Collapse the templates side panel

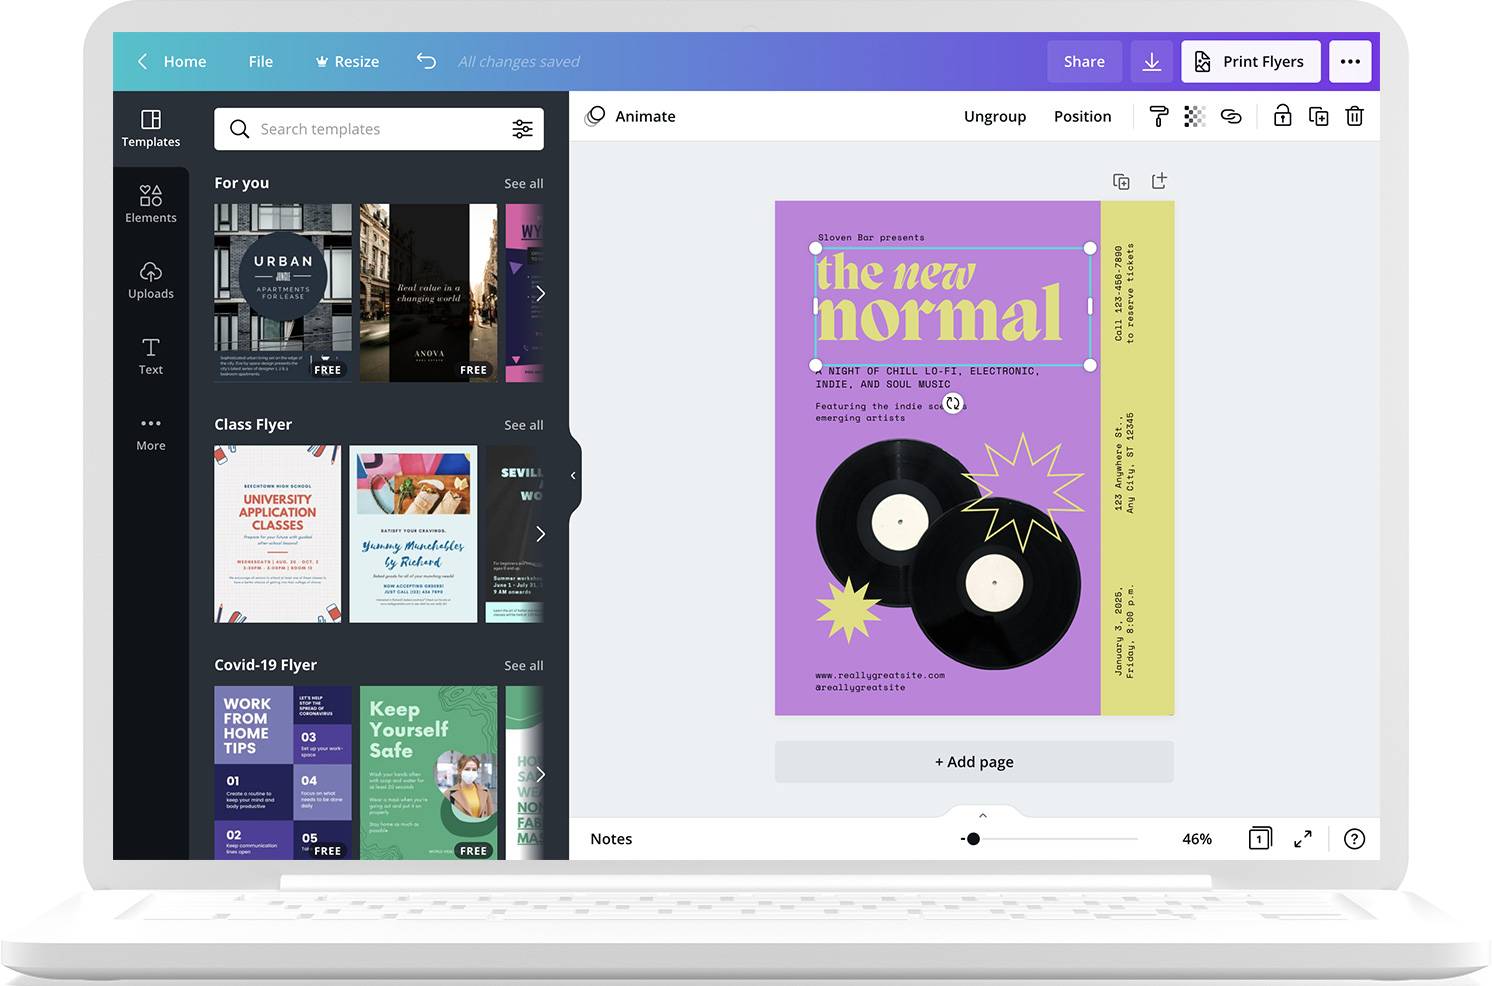pyautogui.click(x=573, y=476)
